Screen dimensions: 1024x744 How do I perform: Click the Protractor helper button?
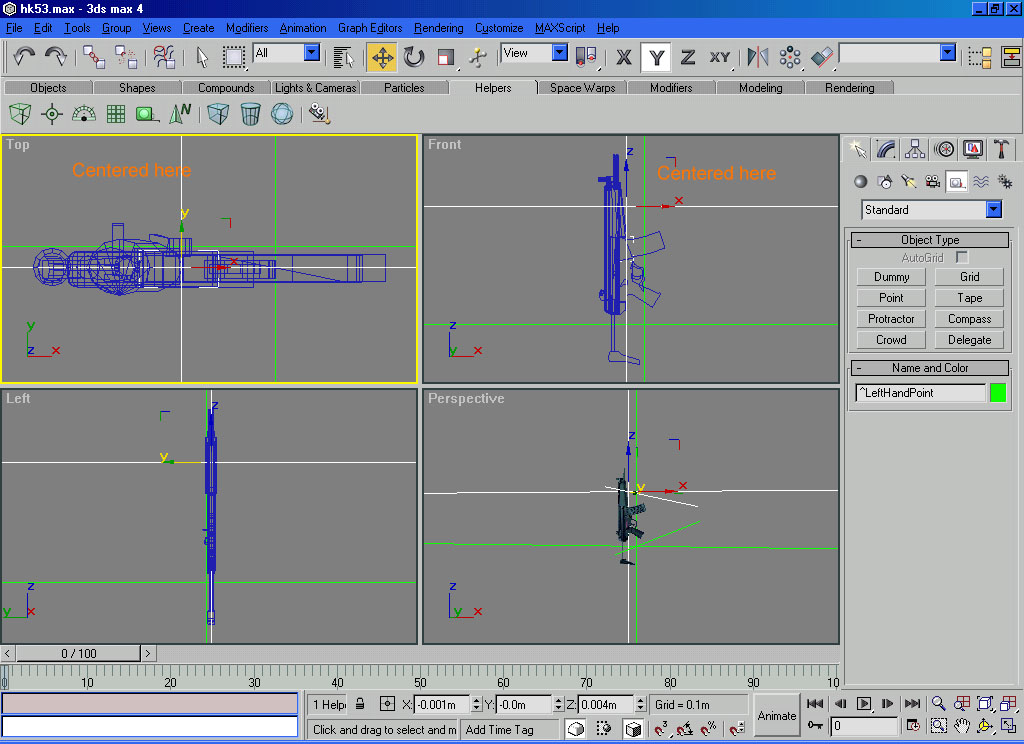(x=891, y=319)
